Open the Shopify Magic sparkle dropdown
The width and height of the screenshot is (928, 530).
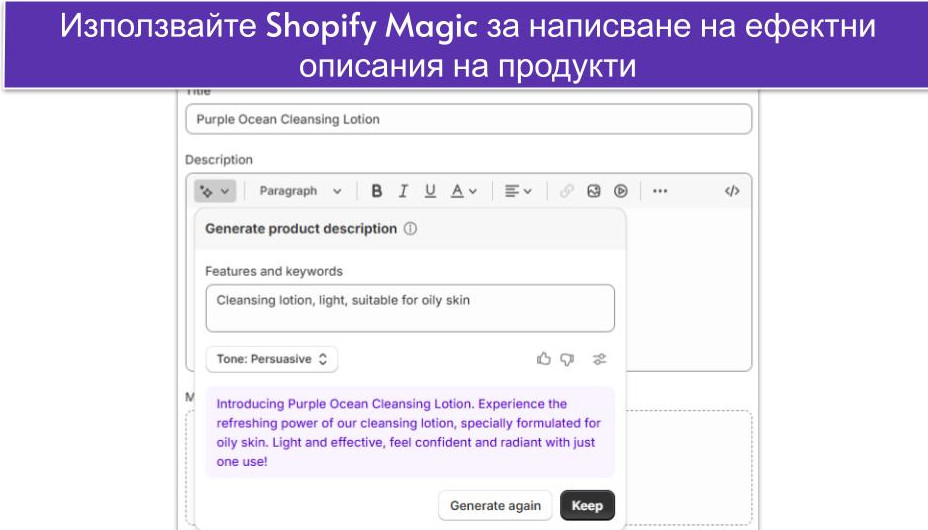[x=215, y=191]
